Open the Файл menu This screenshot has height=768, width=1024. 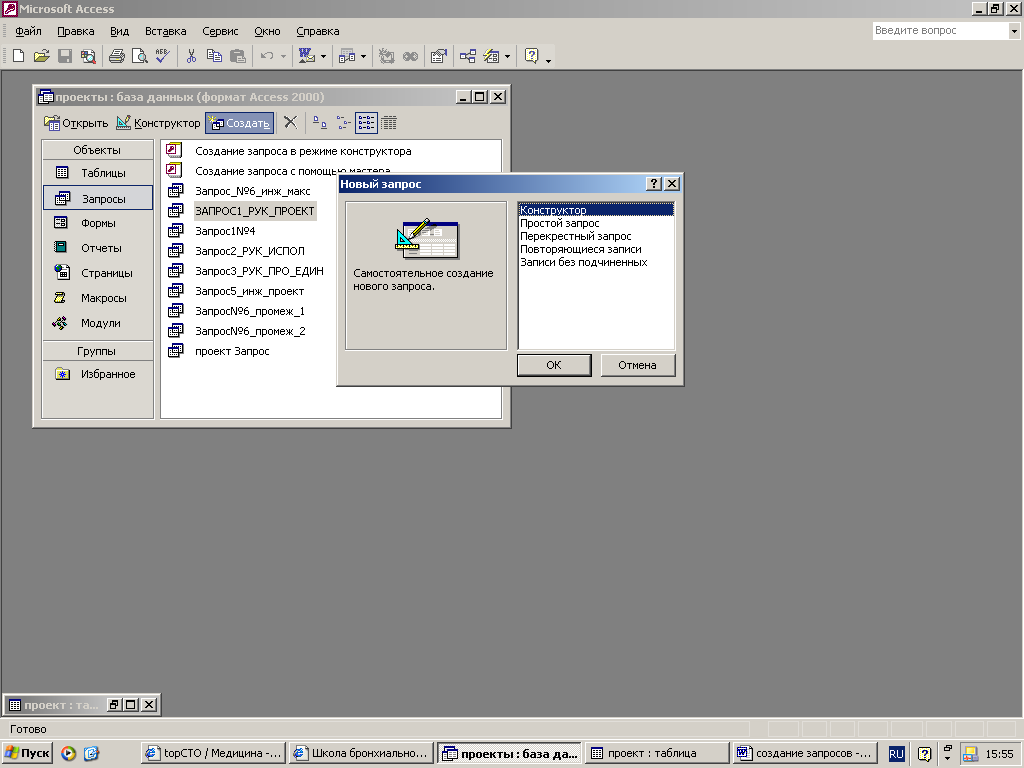click(x=28, y=31)
